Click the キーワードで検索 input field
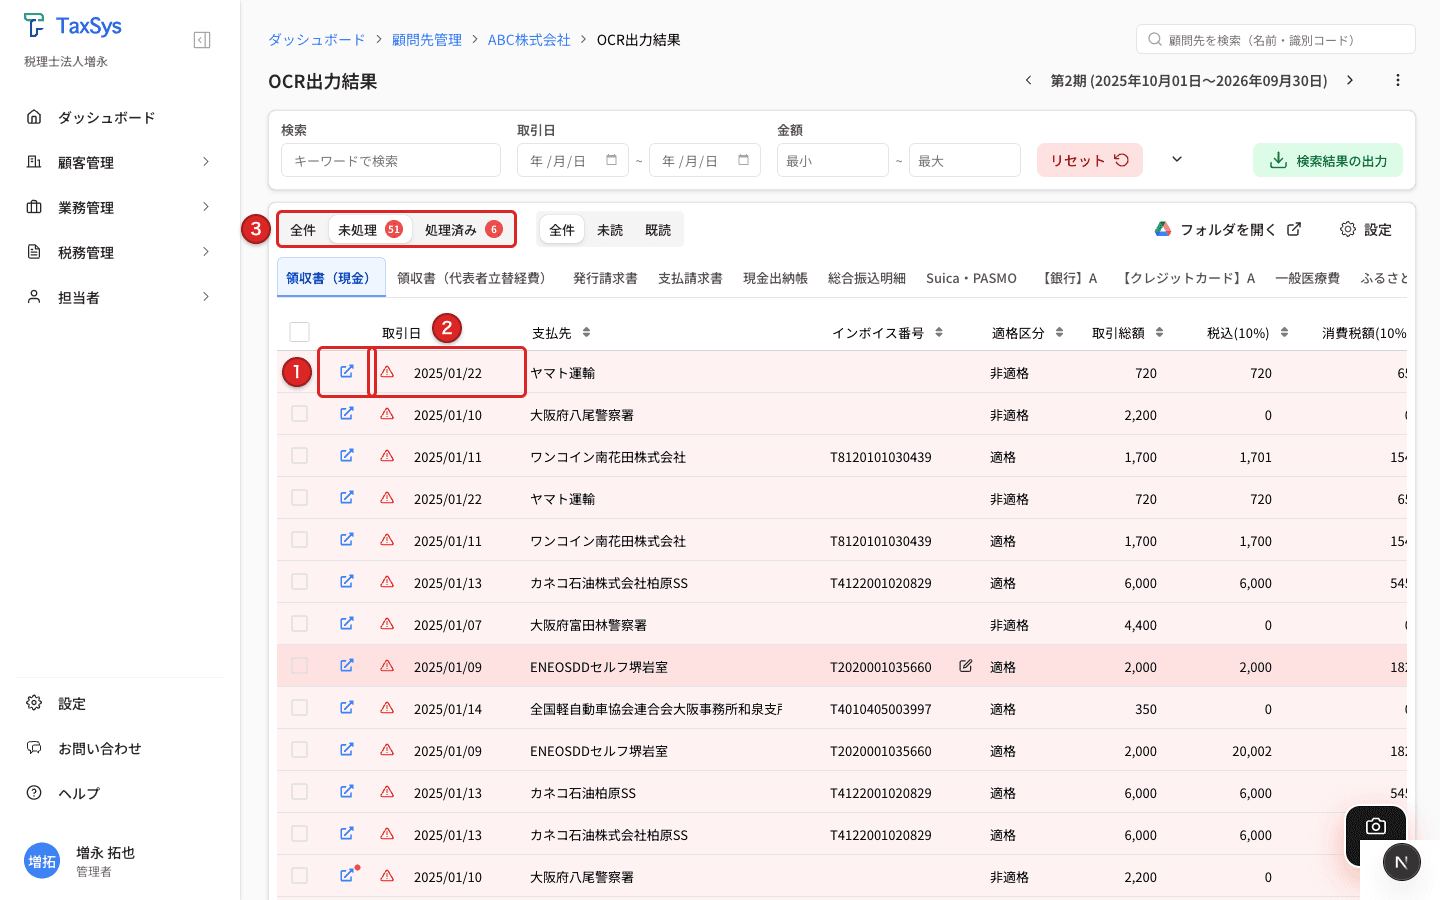The image size is (1440, 900). click(390, 160)
